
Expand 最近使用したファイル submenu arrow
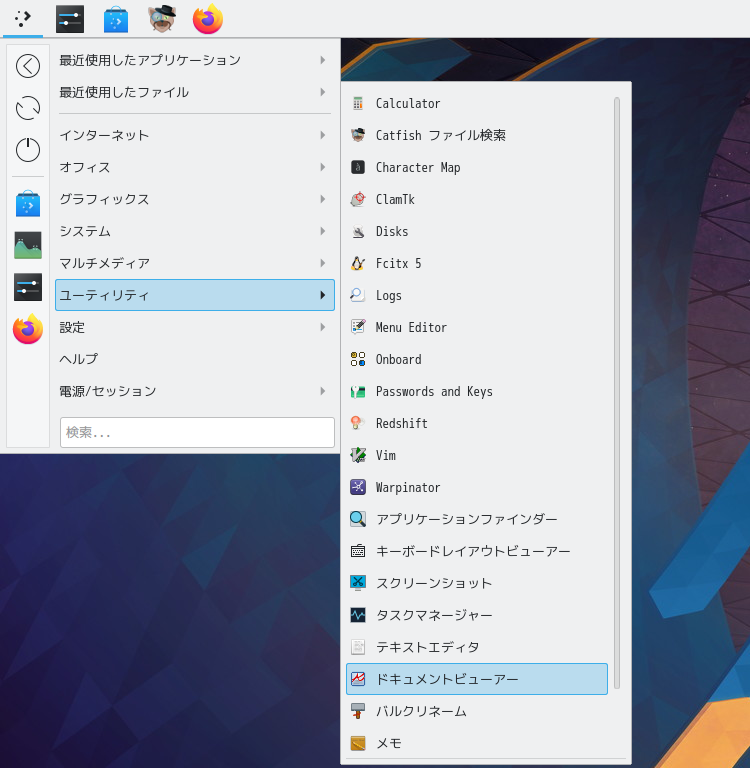pyautogui.click(x=322, y=92)
